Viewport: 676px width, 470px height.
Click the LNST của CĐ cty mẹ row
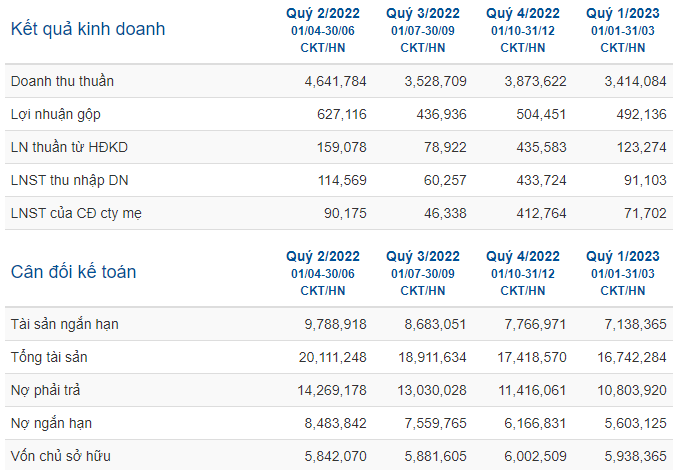click(x=339, y=213)
